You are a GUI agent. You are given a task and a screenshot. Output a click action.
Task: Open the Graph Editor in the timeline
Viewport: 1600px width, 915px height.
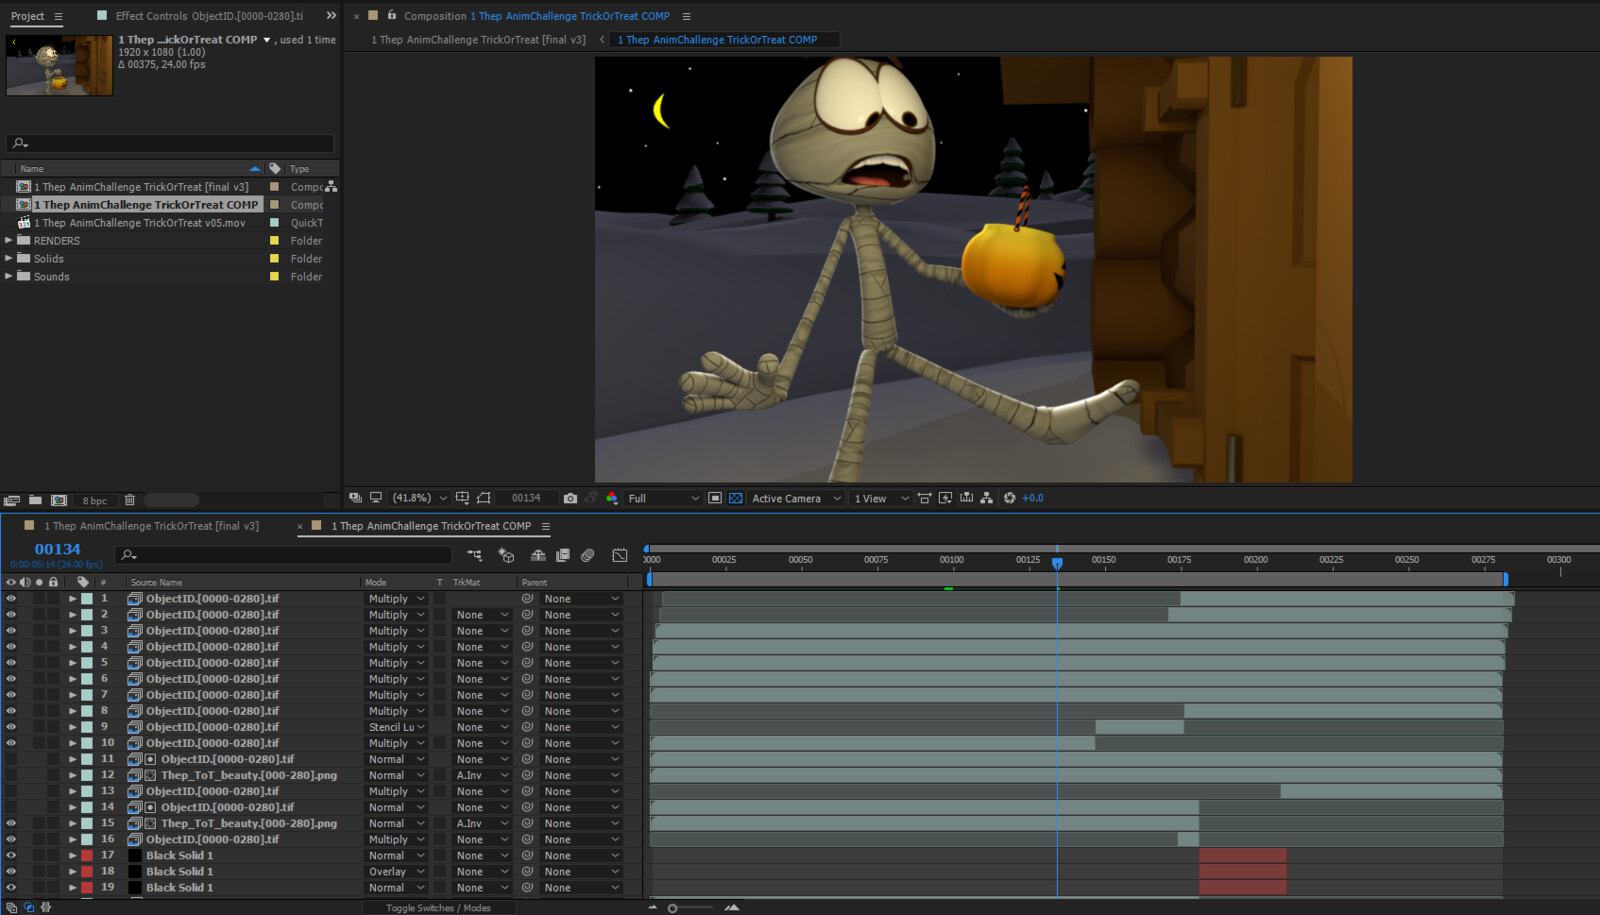(620, 556)
